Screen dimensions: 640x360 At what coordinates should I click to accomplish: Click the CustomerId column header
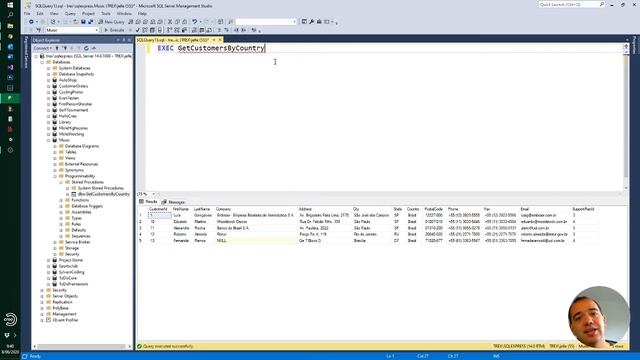tap(158, 209)
